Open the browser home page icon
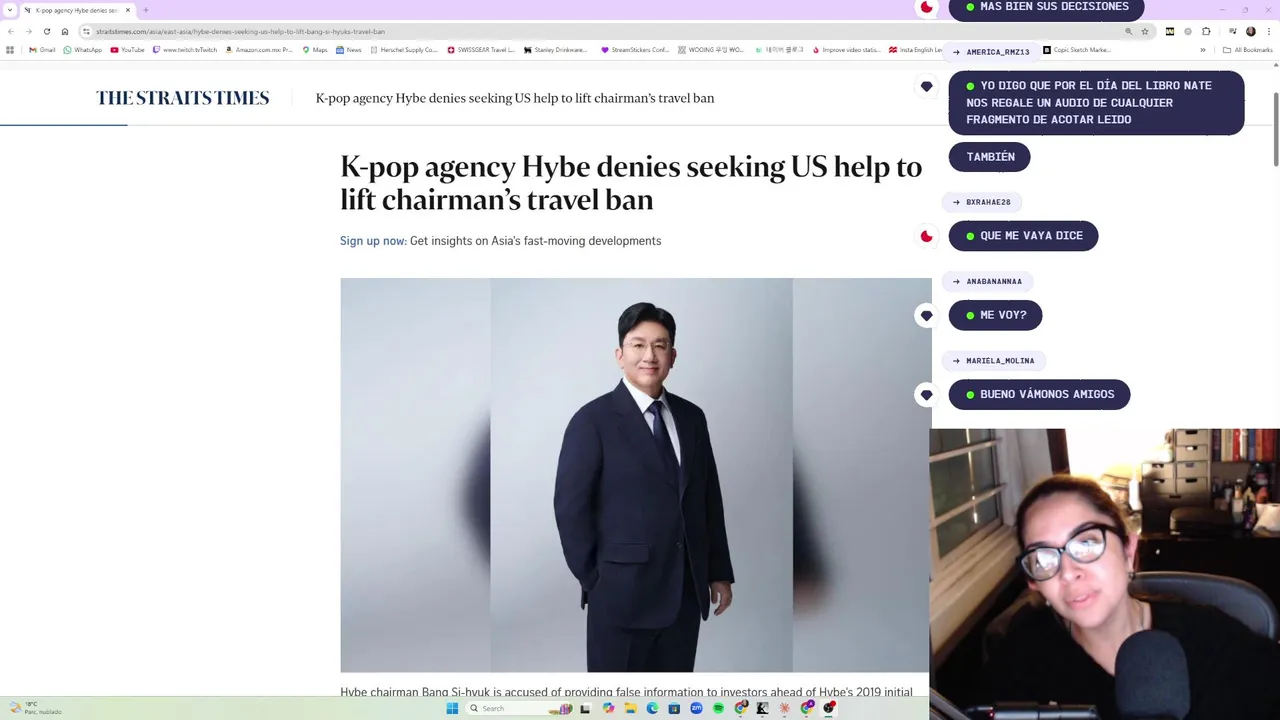1280x720 pixels. coord(65,31)
